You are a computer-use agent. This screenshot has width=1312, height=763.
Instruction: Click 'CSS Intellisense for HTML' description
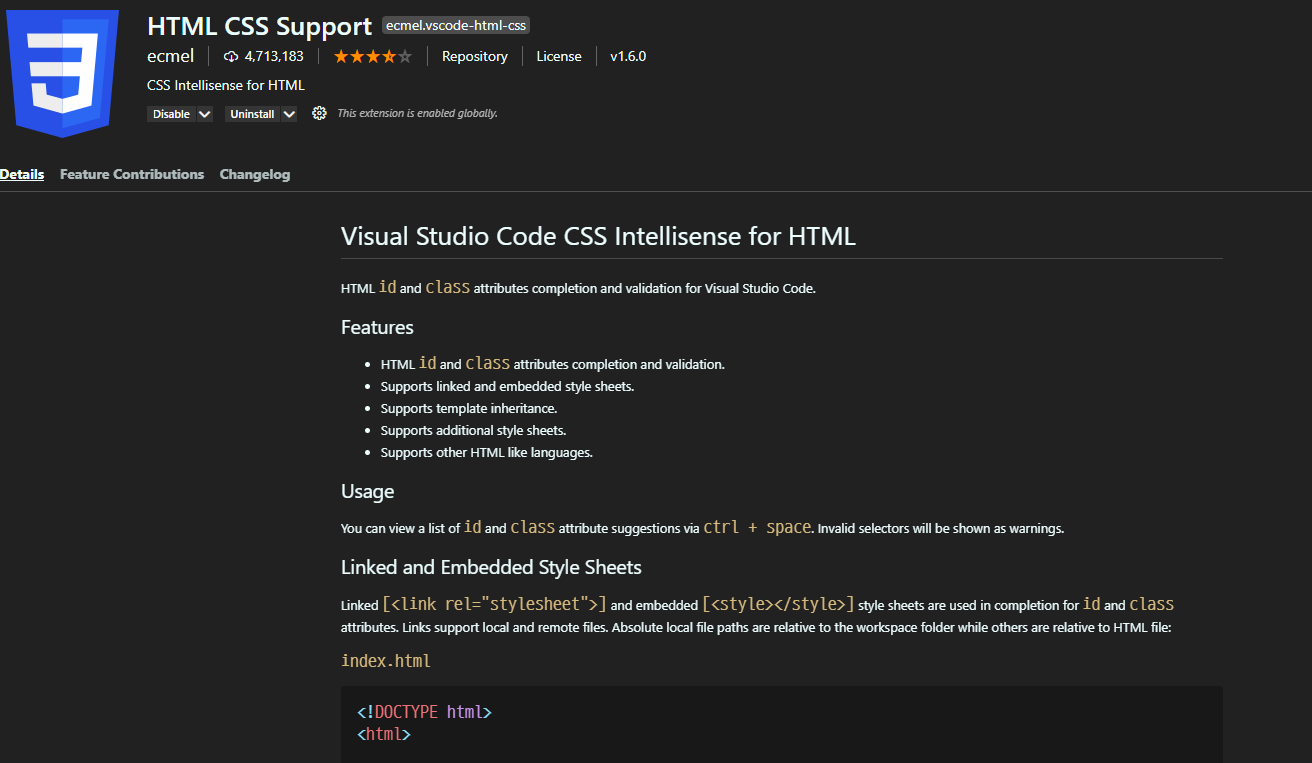pyautogui.click(x=226, y=85)
